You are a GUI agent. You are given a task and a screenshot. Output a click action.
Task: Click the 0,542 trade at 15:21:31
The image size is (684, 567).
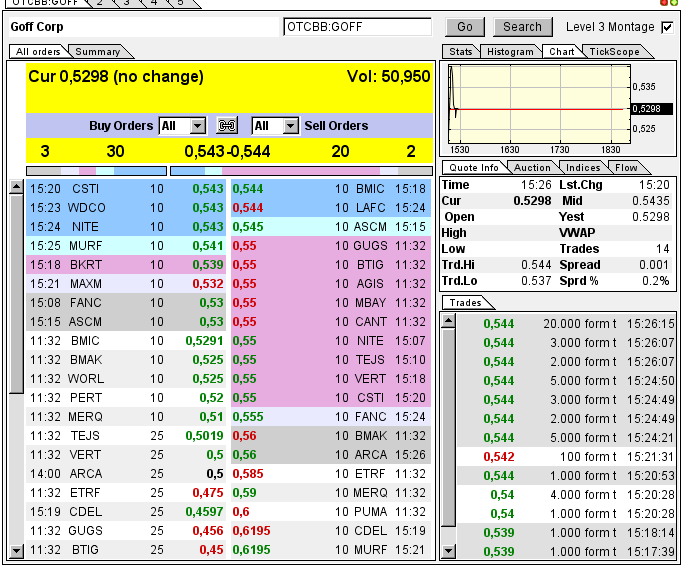[x=566, y=457]
